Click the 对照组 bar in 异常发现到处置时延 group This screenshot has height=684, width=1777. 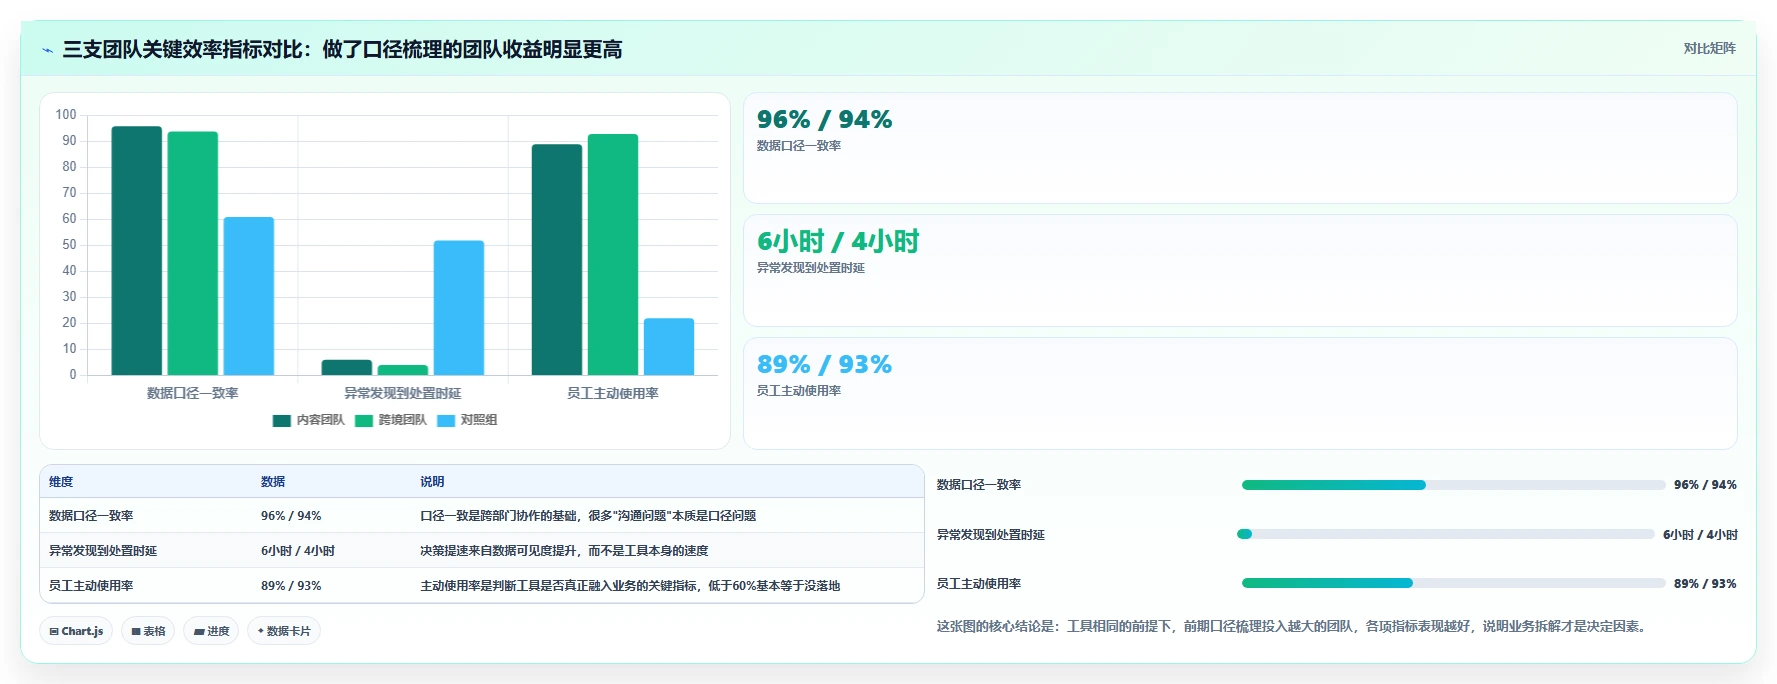click(x=459, y=308)
